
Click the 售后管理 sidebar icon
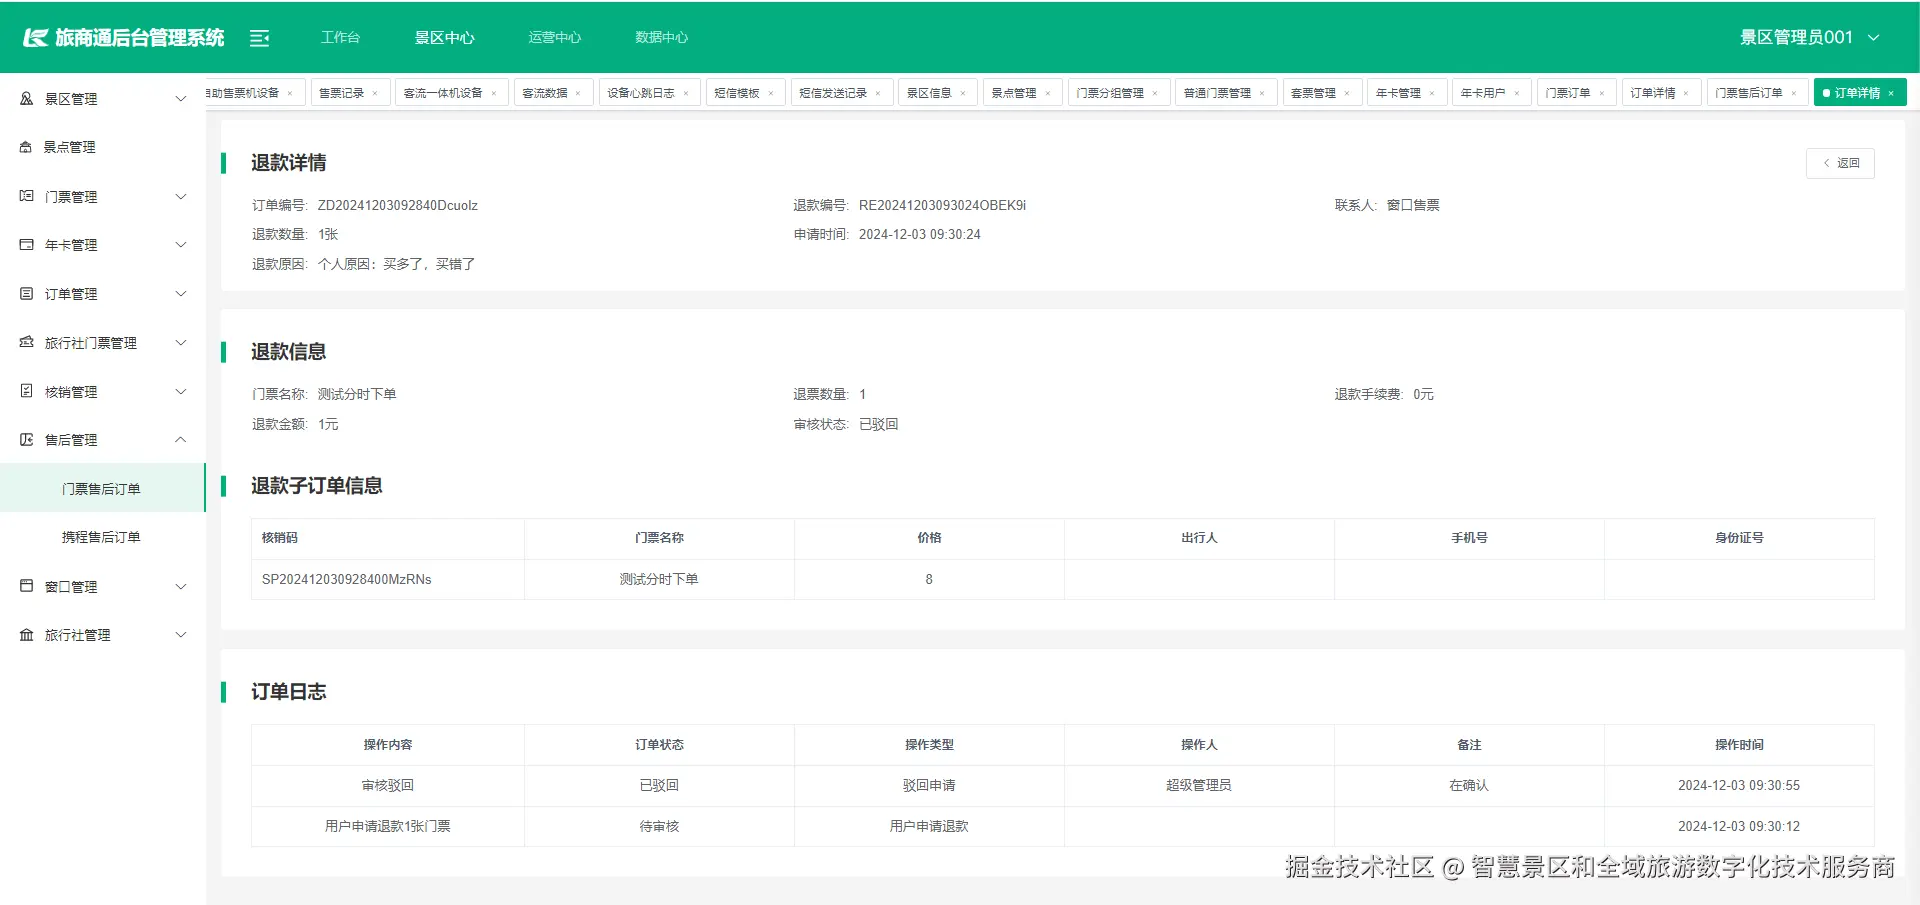pyautogui.click(x=25, y=439)
